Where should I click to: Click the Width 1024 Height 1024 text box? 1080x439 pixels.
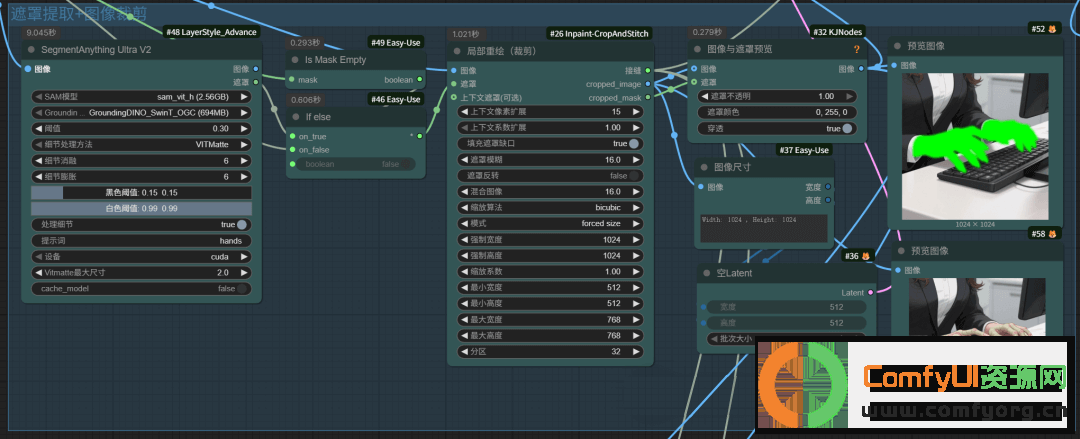click(x=764, y=228)
